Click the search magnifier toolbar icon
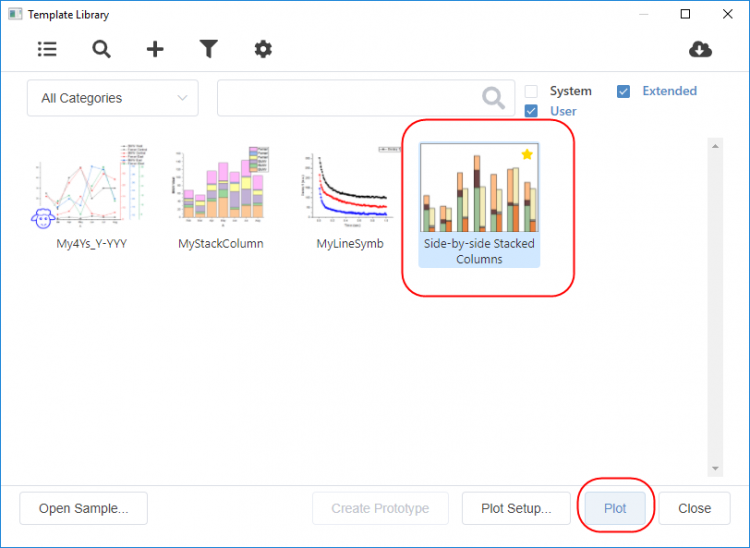The height and width of the screenshot is (548, 750). [x=101, y=49]
